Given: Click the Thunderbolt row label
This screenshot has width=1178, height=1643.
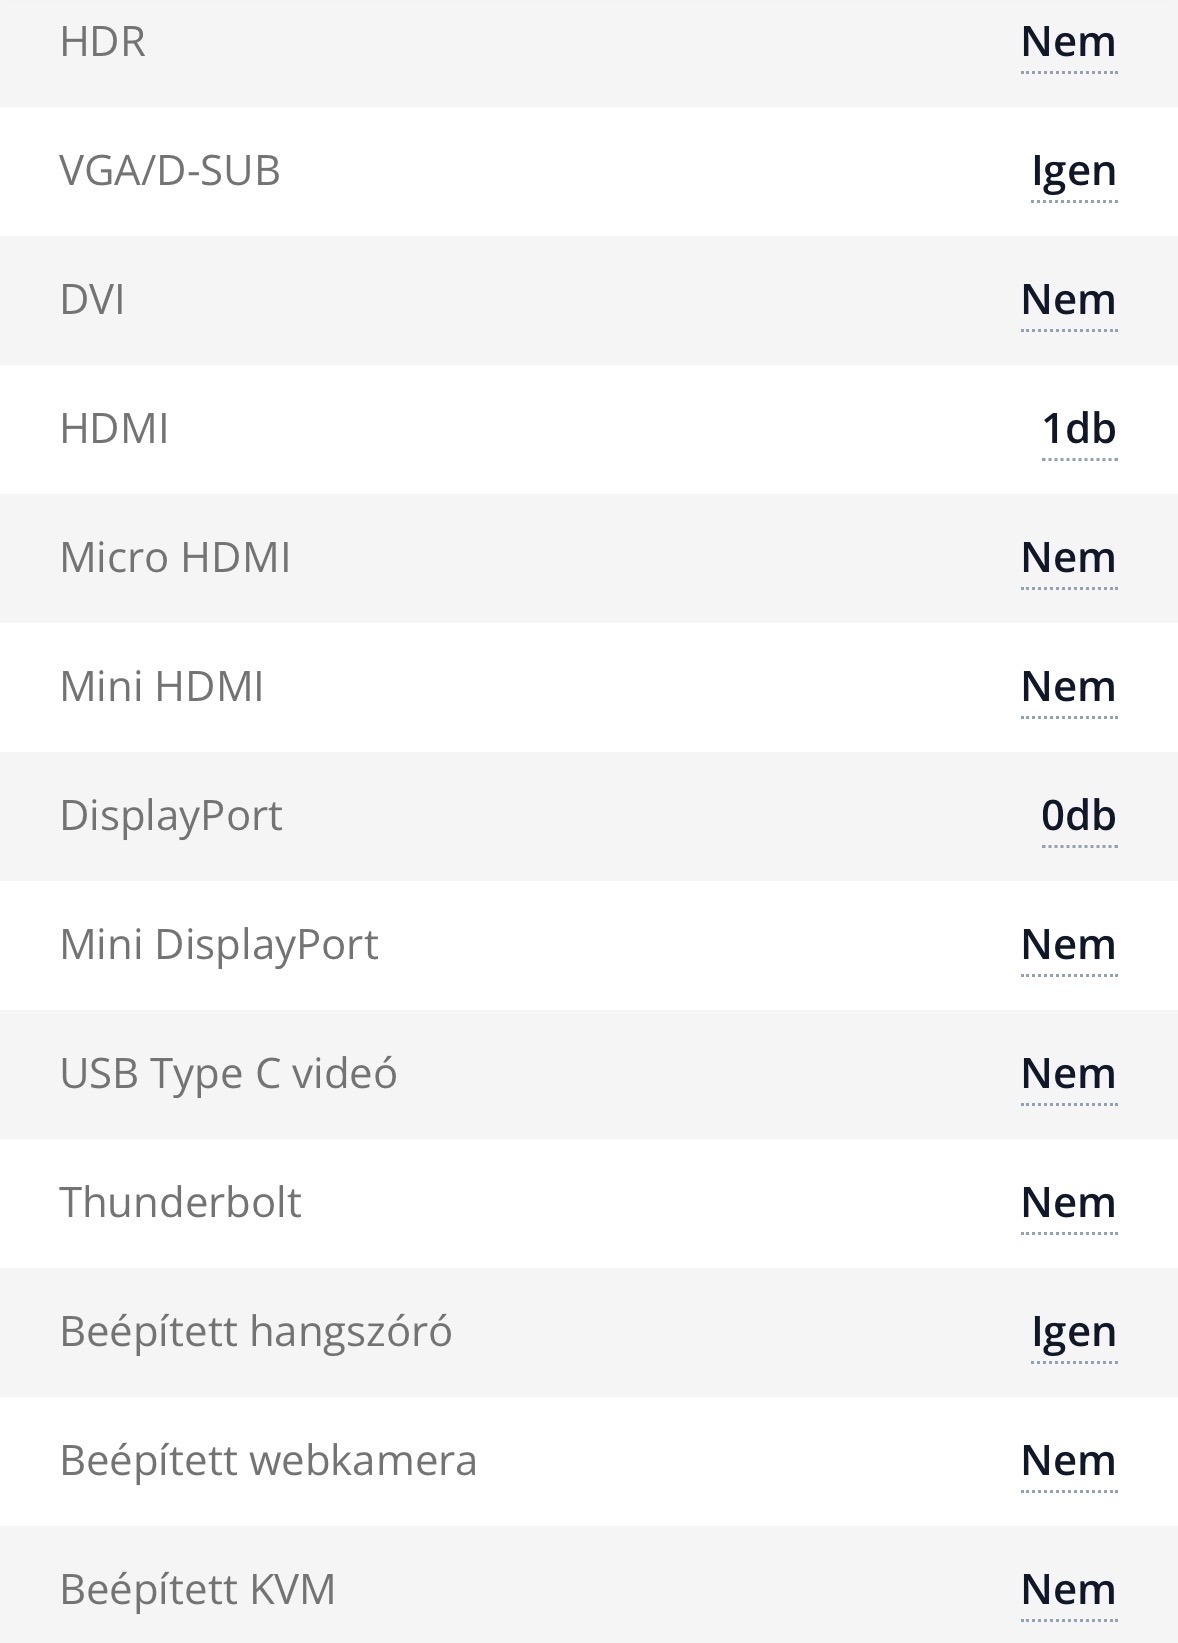Looking at the screenshot, I should click(x=180, y=1203).
